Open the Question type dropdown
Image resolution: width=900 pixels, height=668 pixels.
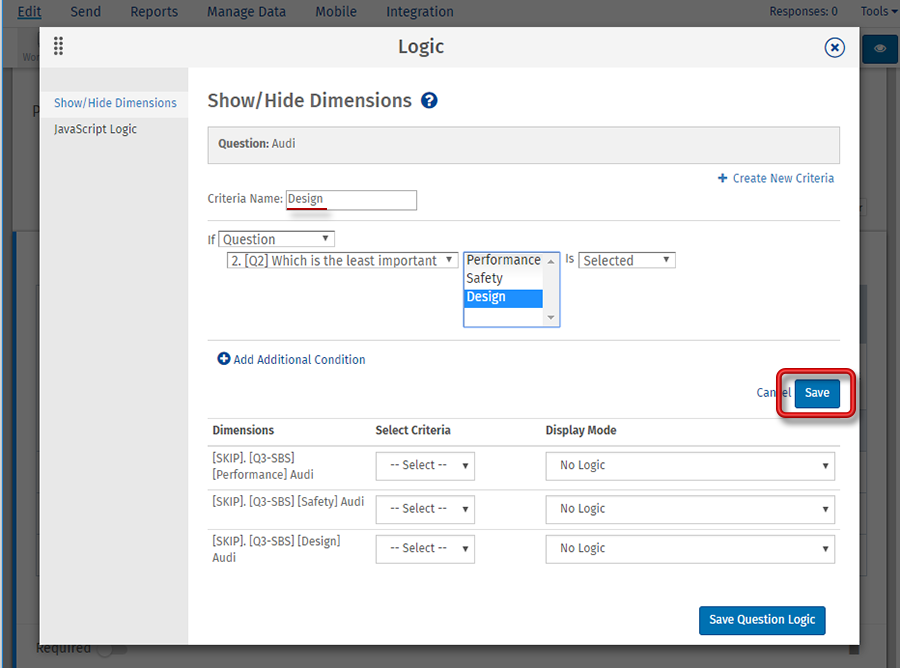(x=277, y=239)
